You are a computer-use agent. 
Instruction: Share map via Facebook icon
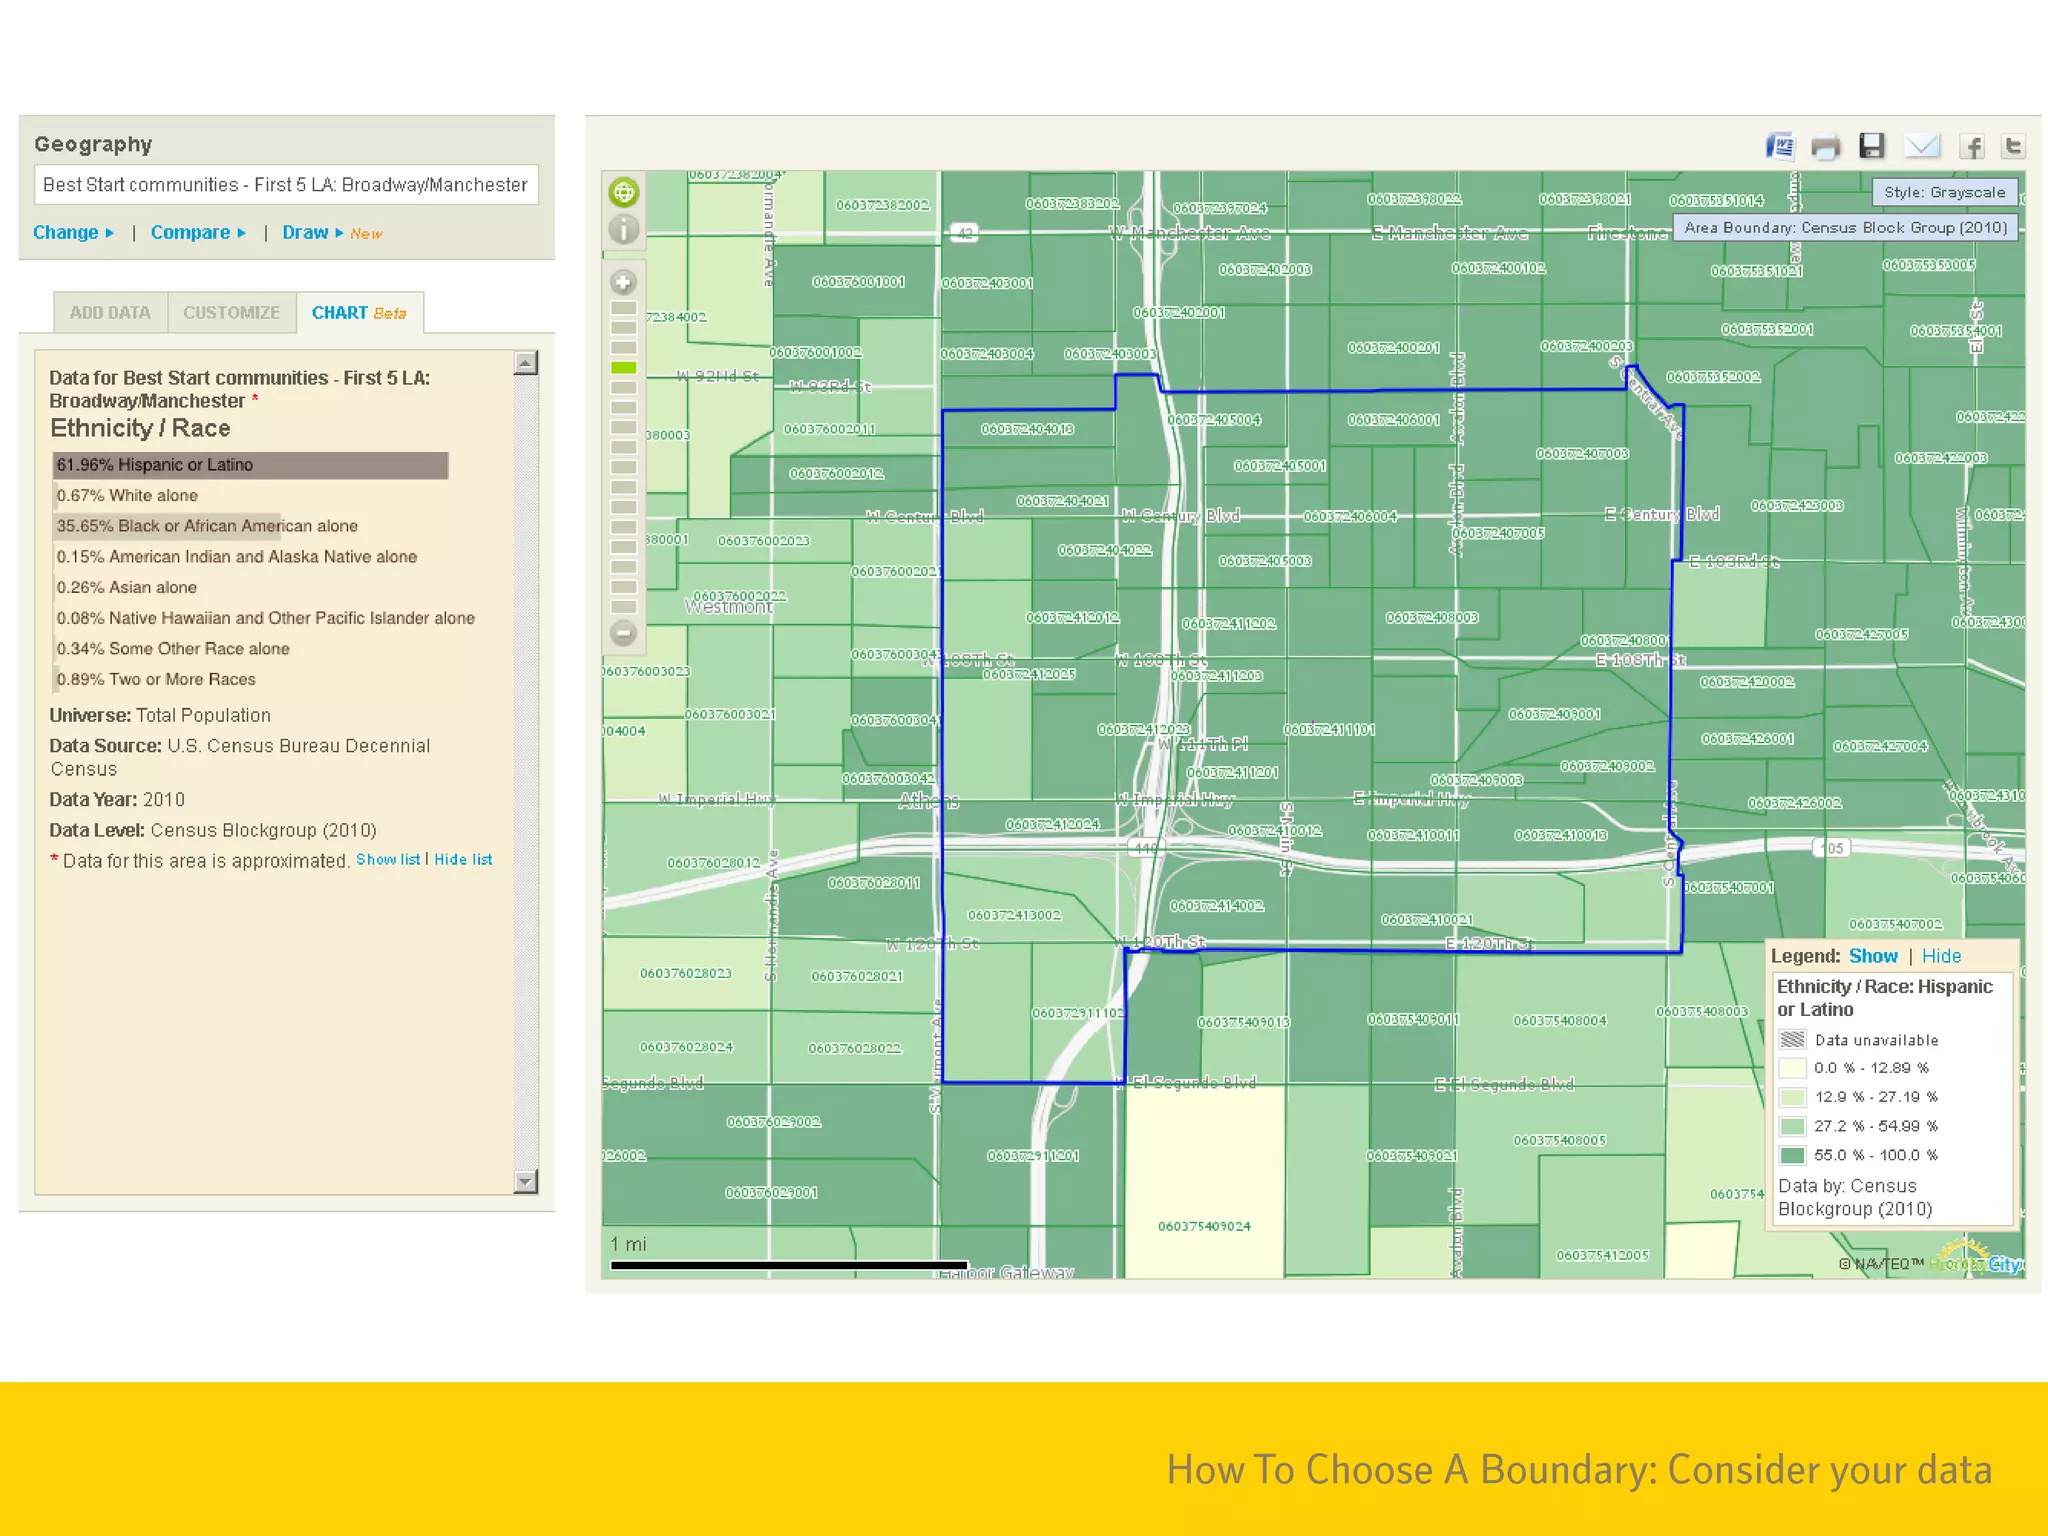[x=1971, y=147]
